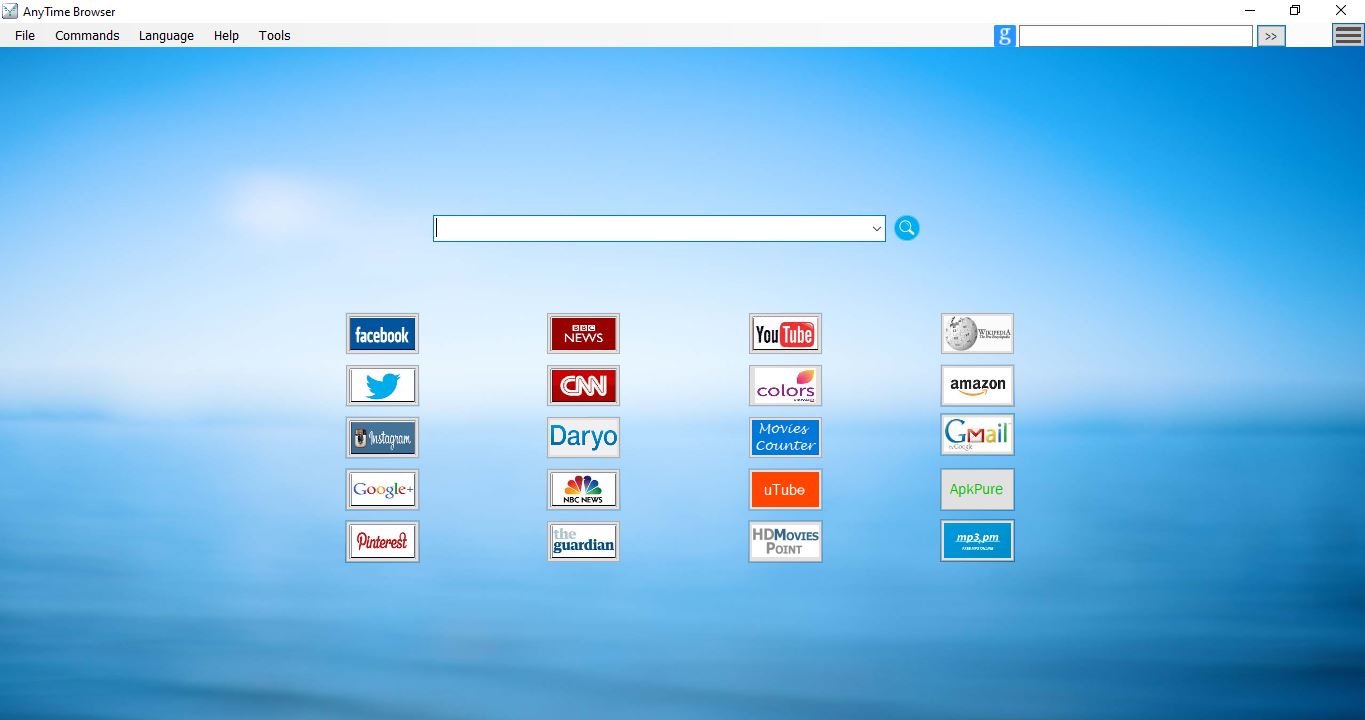Open the Colors shortcut tile
Viewport: 1365px width, 720px height.
tap(786, 386)
